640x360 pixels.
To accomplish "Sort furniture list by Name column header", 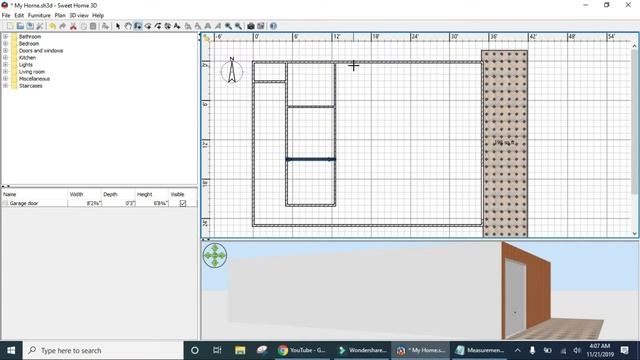I will pyautogui.click(x=35, y=194).
